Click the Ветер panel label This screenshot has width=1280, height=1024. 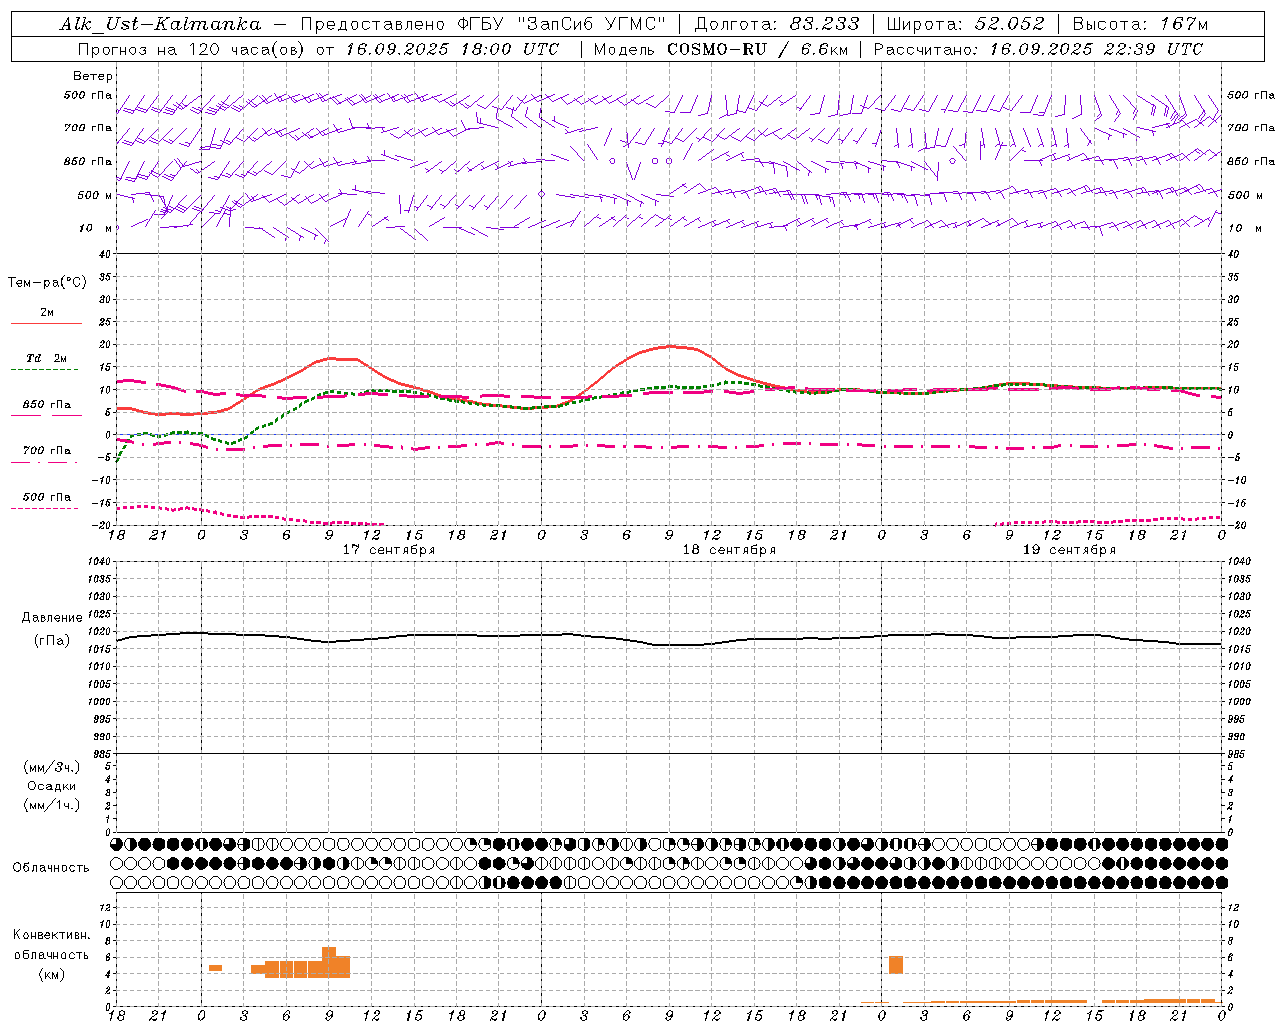93,76
